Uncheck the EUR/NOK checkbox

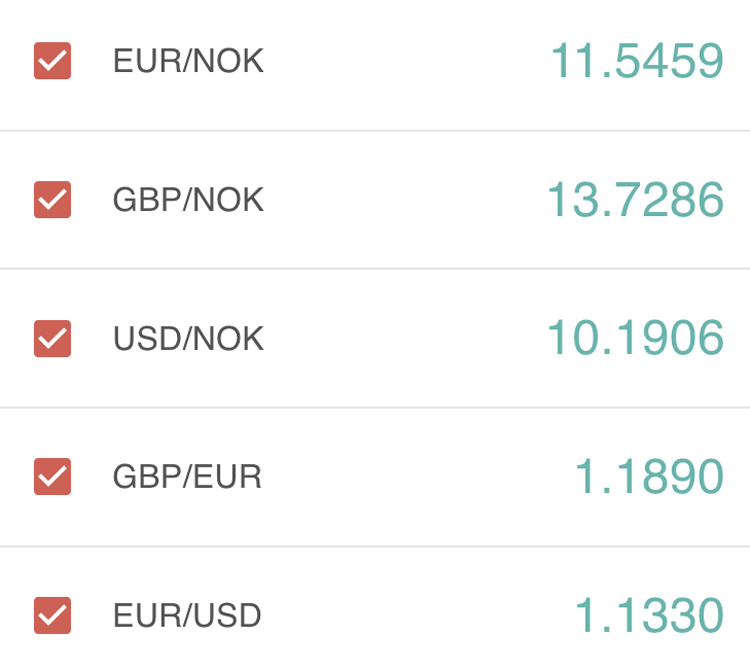[52, 61]
